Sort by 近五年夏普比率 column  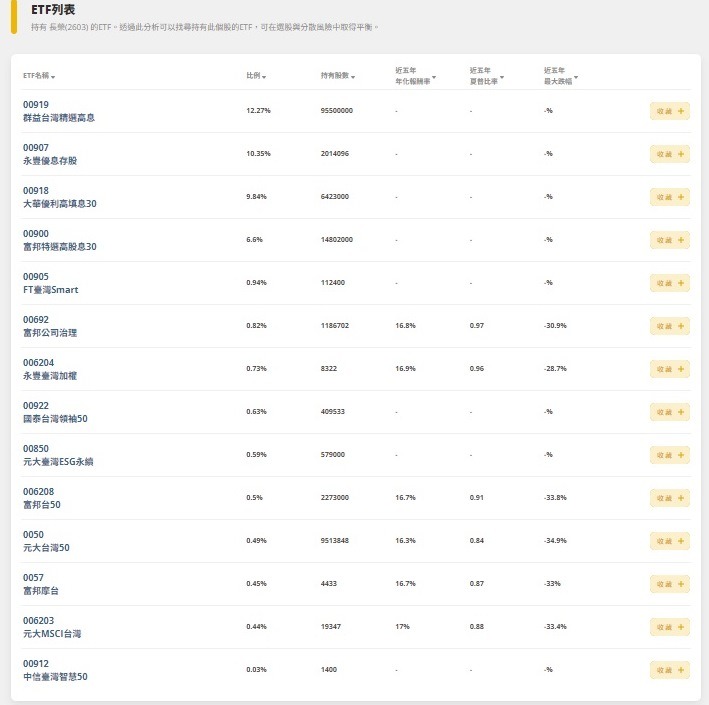click(487, 76)
